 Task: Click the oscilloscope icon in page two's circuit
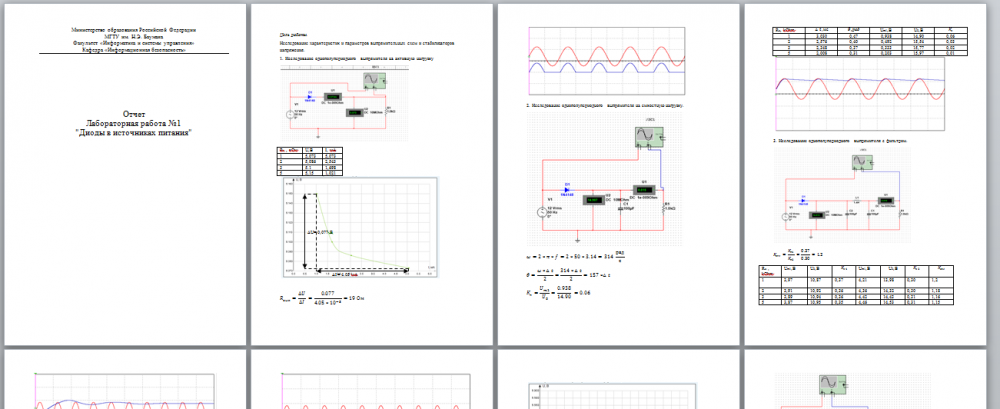pyautogui.click(x=374, y=80)
